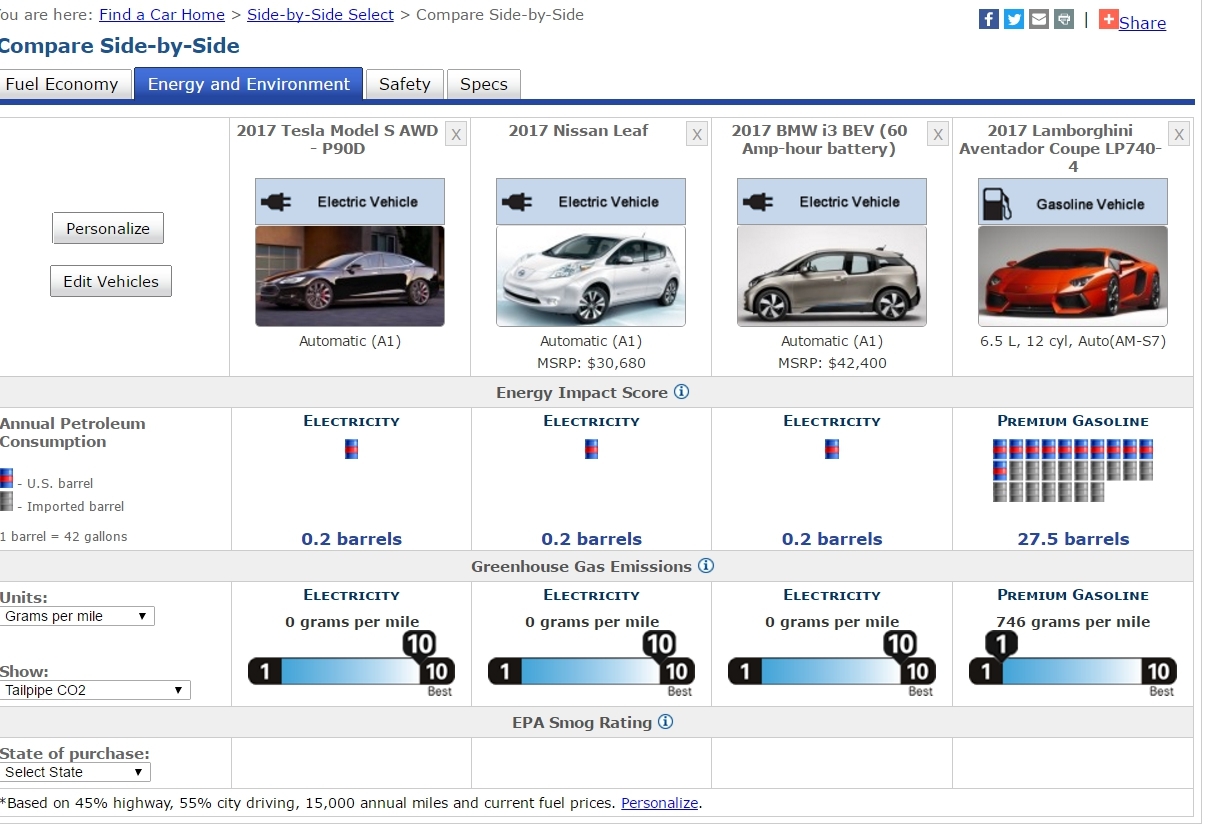
Task: Click the Premium Gasoline label under Energy Impact
Action: coord(1073,421)
